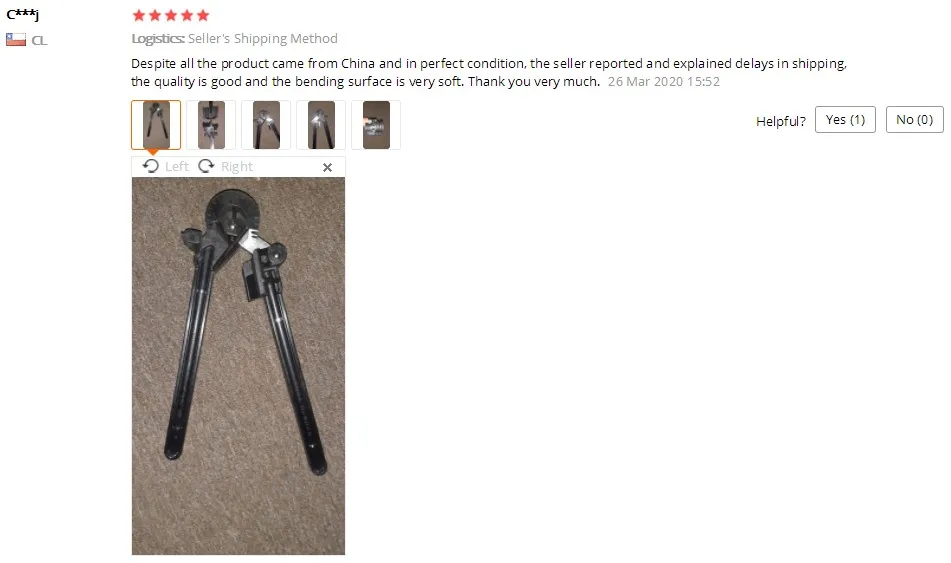This screenshot has height=563, width=951.
Task: Click the first star in the rating
Action: click(x=139, y=15)
